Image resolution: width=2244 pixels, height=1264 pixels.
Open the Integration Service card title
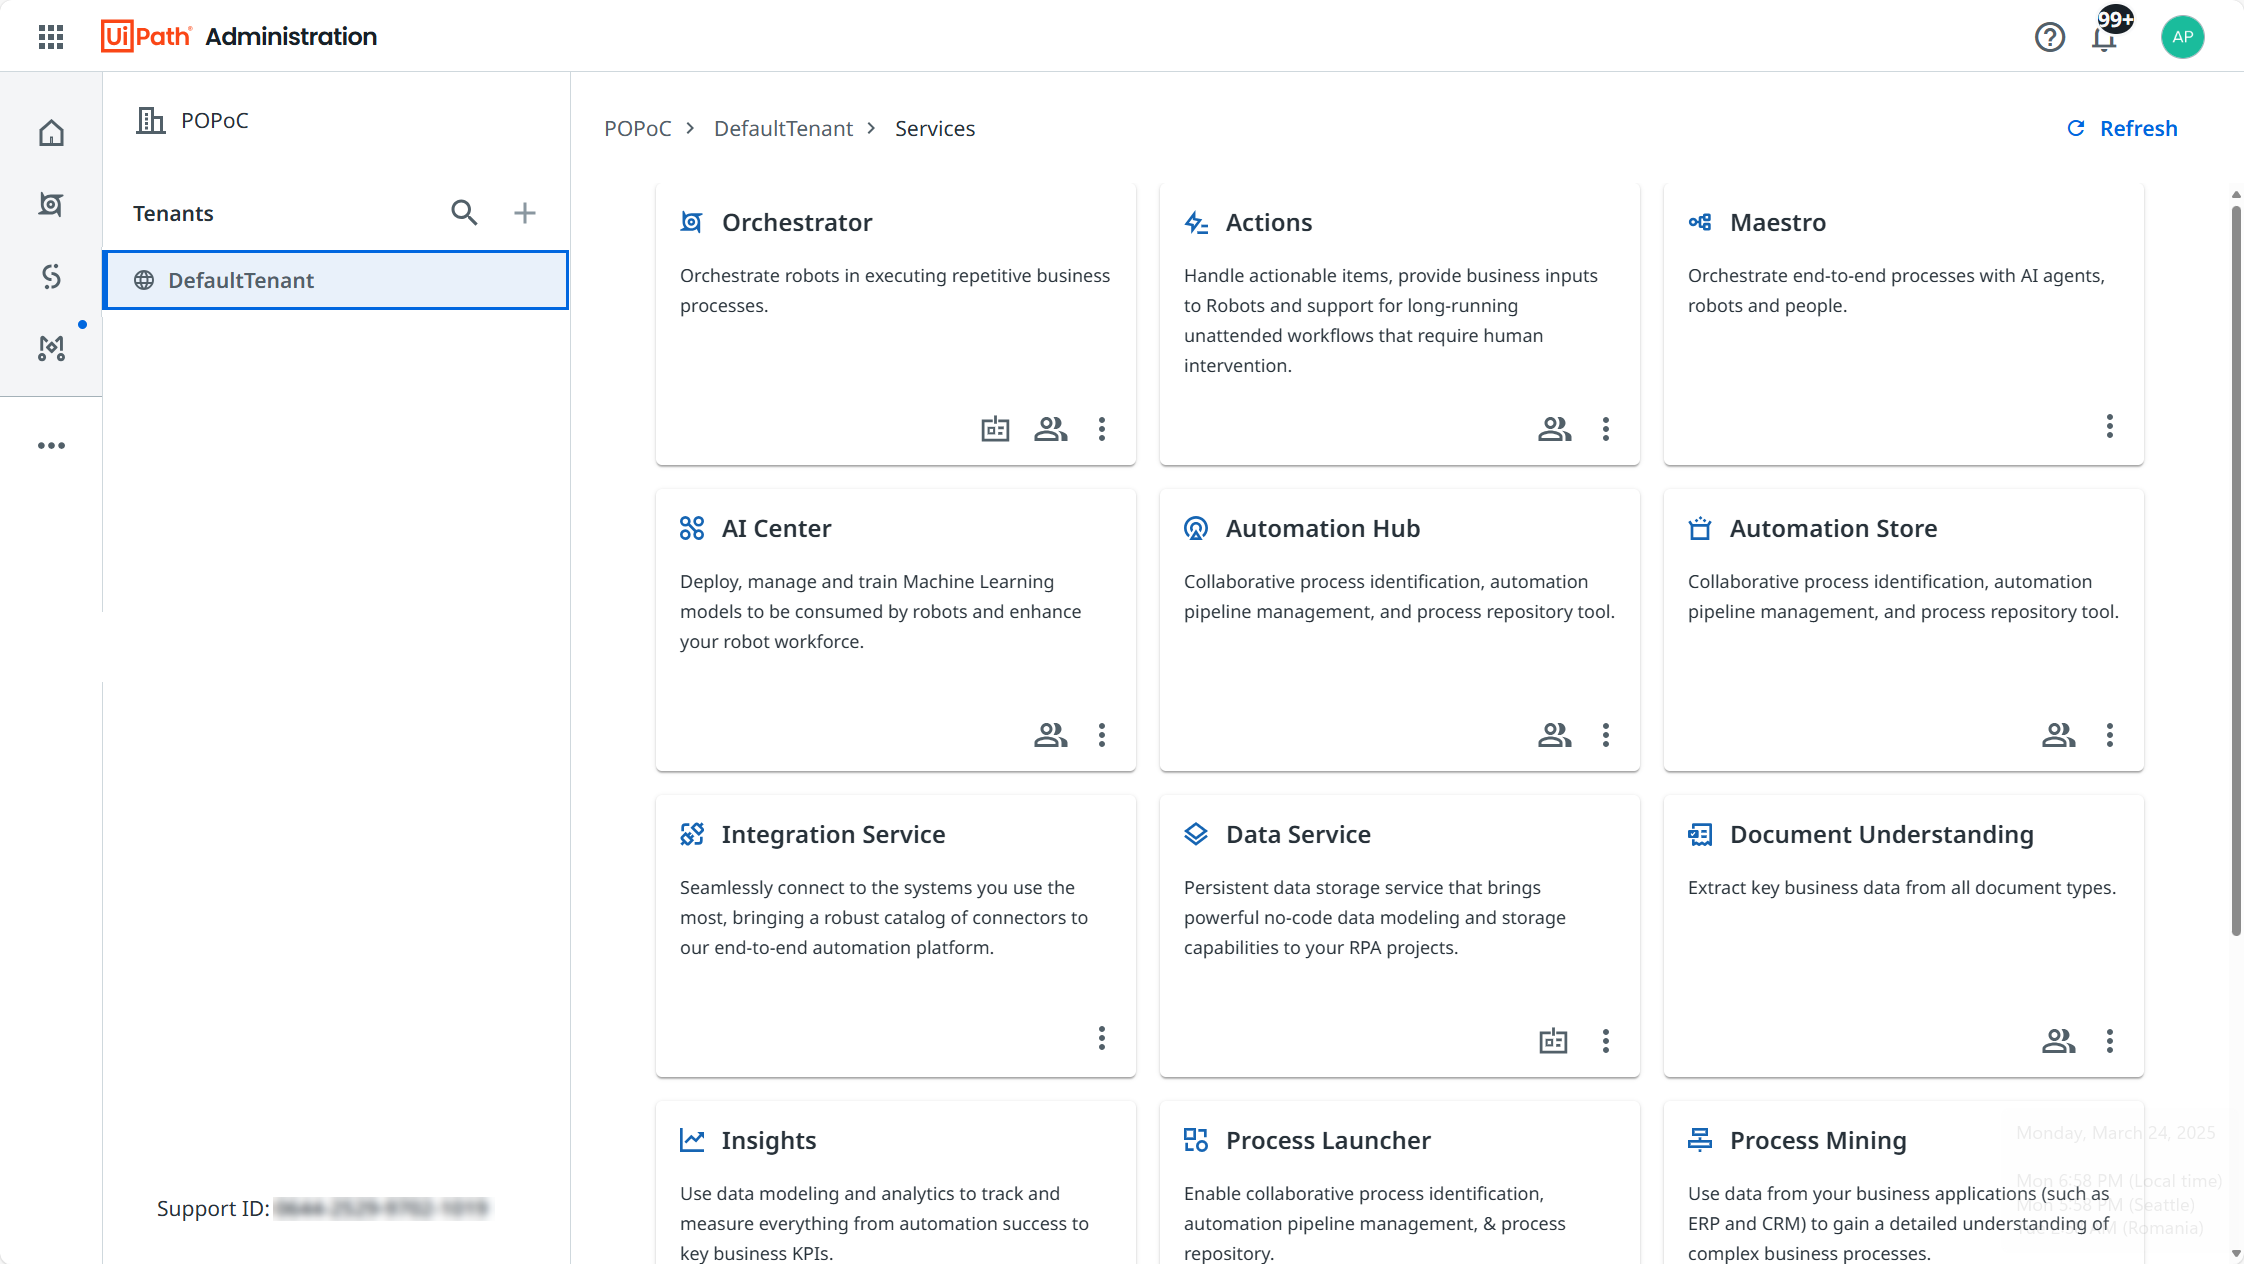pos(833,834)
